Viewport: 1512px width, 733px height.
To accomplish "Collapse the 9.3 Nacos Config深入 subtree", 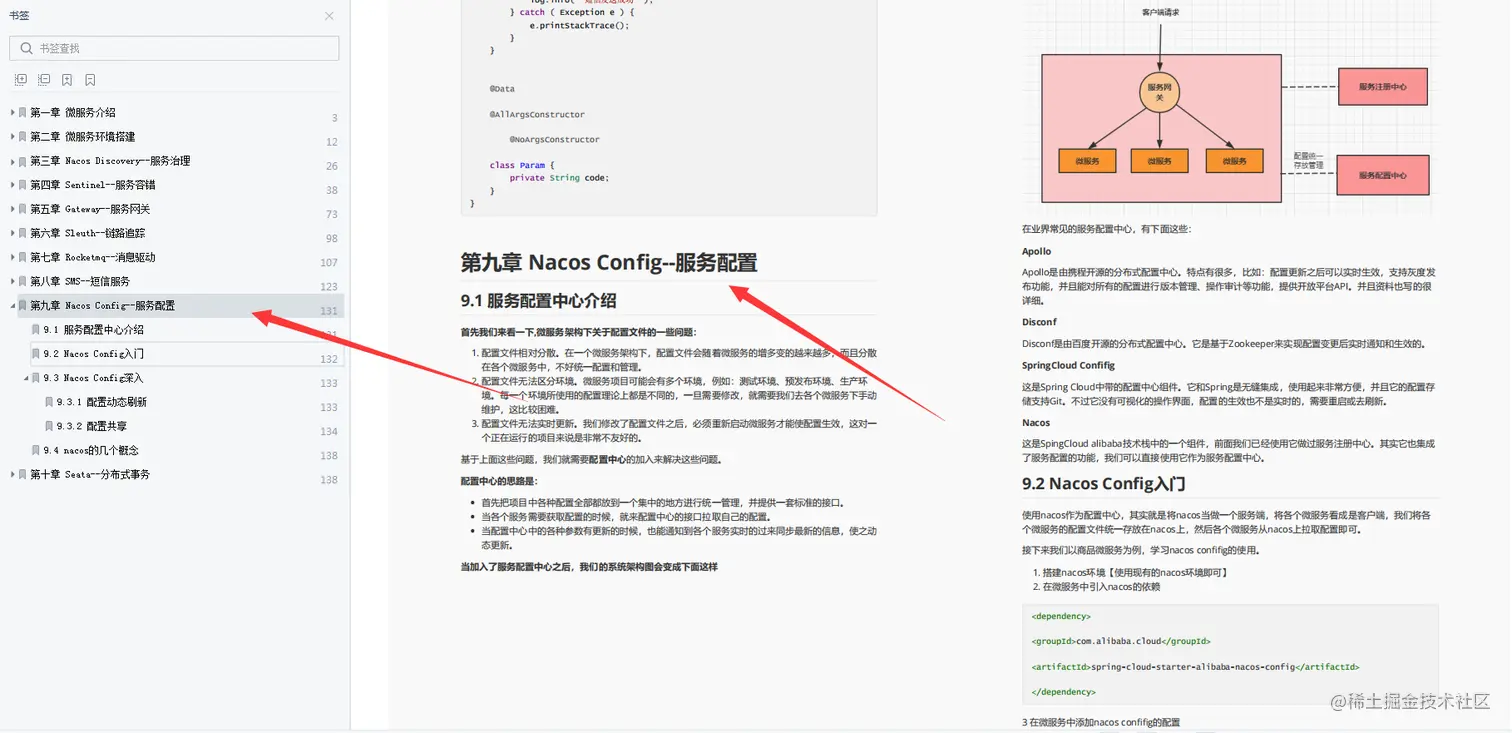I will (x=25, y=377).
